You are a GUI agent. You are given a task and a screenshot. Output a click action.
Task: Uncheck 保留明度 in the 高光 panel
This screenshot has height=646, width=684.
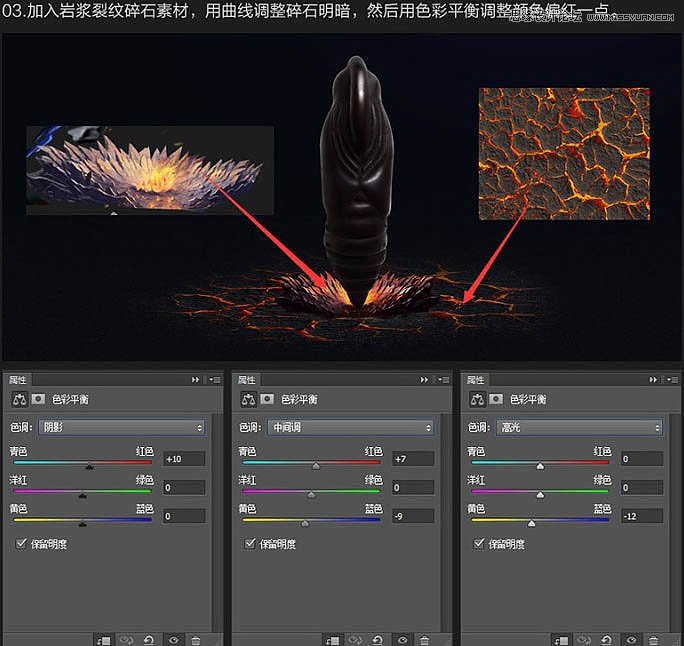point(478,543)
